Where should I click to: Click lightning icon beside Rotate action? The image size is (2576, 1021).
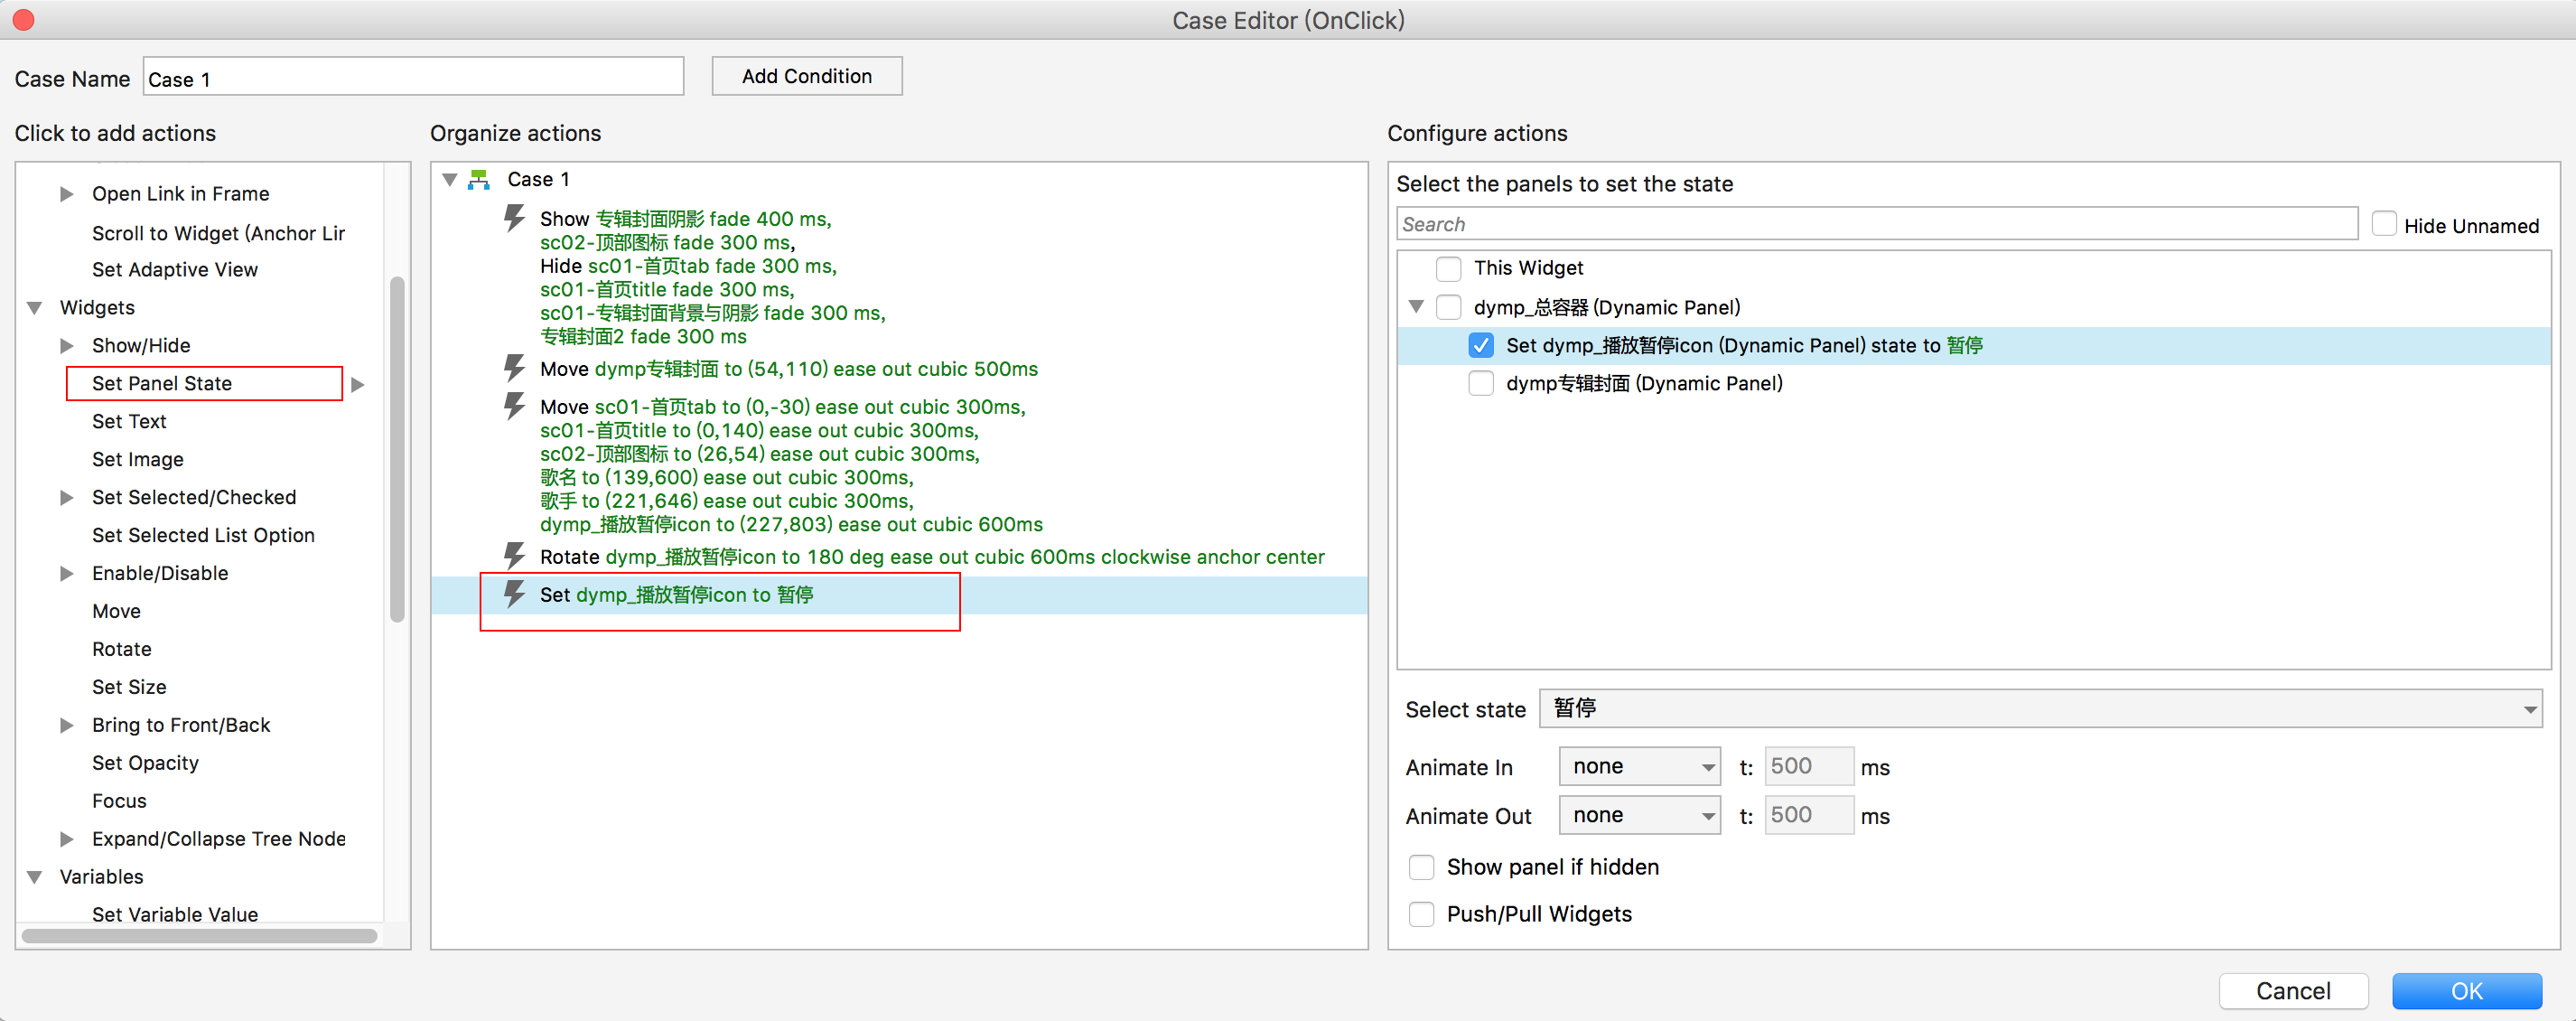coord(514,556)
